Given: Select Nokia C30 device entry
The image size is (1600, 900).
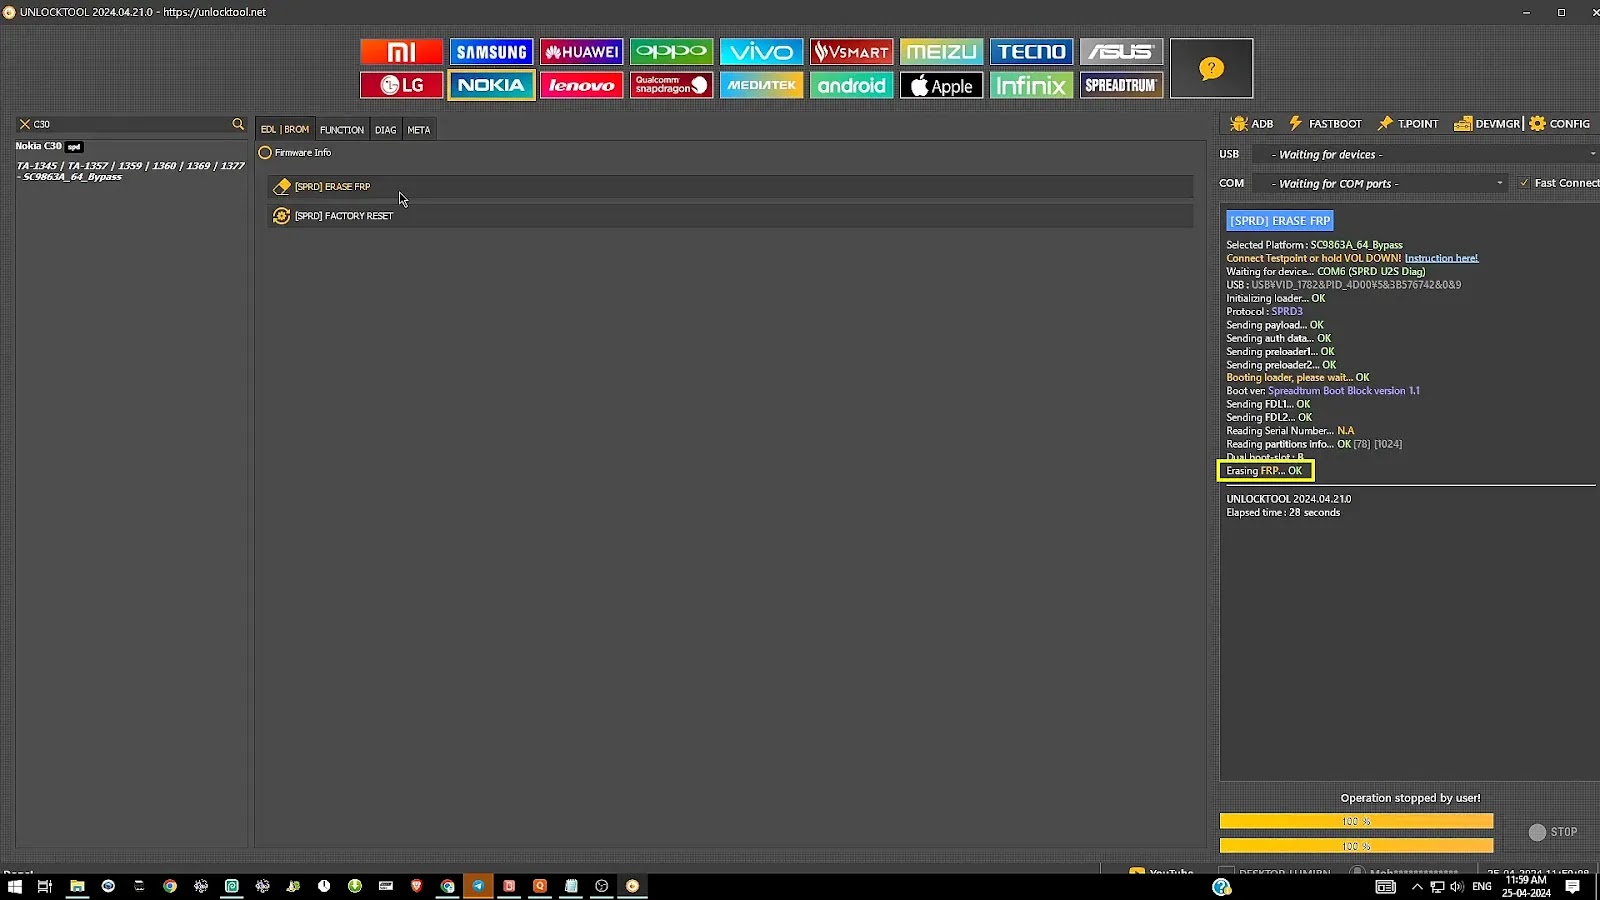Looking at the screenshot, I should 48,146.
